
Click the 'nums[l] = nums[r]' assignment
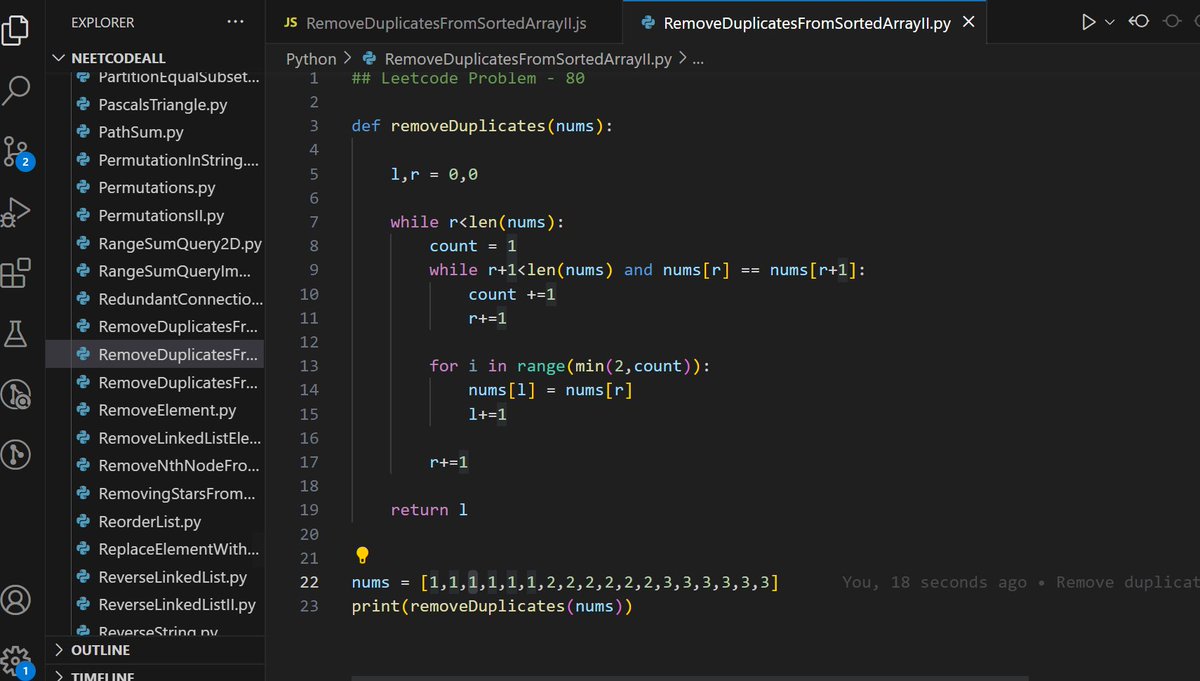[x=551, y=390]
